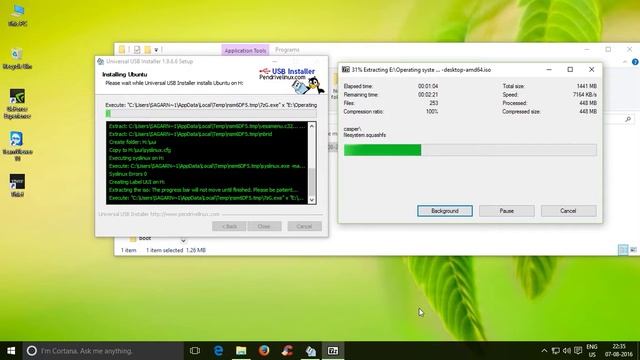Open the Recycle Bin desktop icon
Image resolution: width=640 pixels, height=360 pixels.
(x=17, y=58)
